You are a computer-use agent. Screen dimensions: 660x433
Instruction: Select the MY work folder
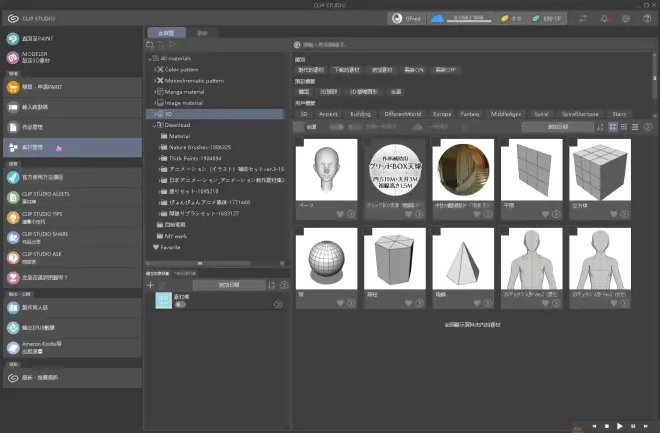tap(176, 236)
